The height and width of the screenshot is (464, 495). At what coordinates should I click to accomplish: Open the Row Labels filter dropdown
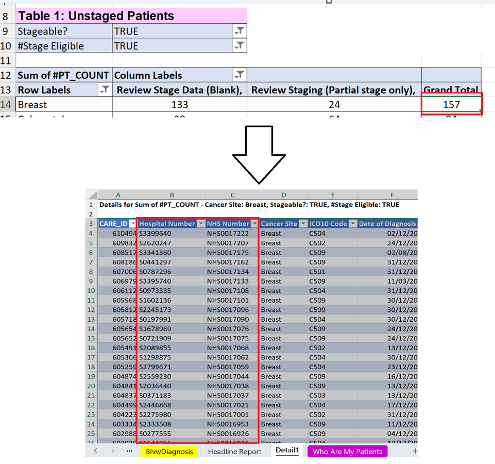point(105,90)
